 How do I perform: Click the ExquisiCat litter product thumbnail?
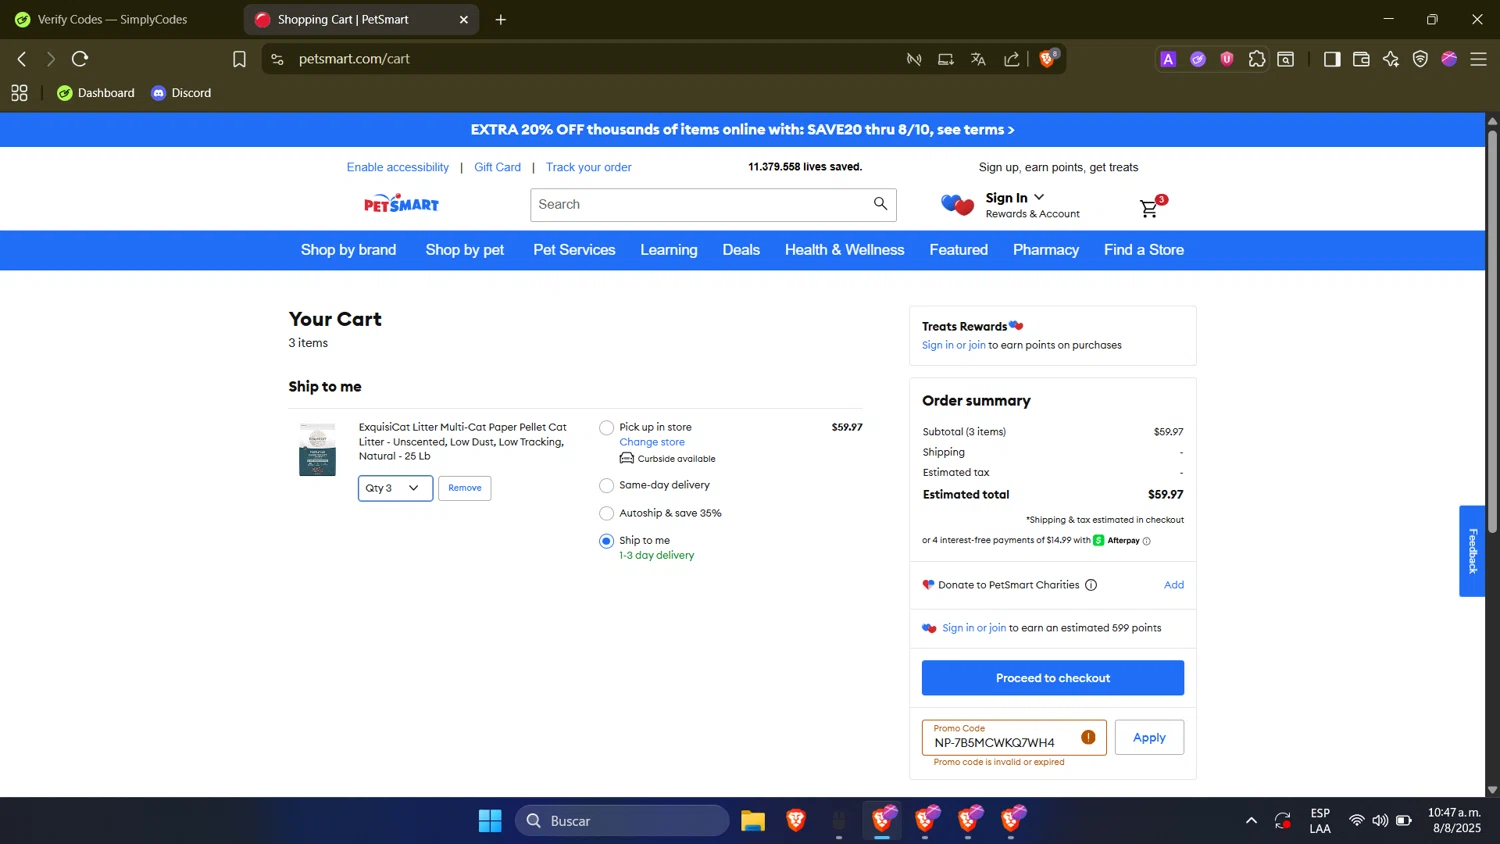317,449
